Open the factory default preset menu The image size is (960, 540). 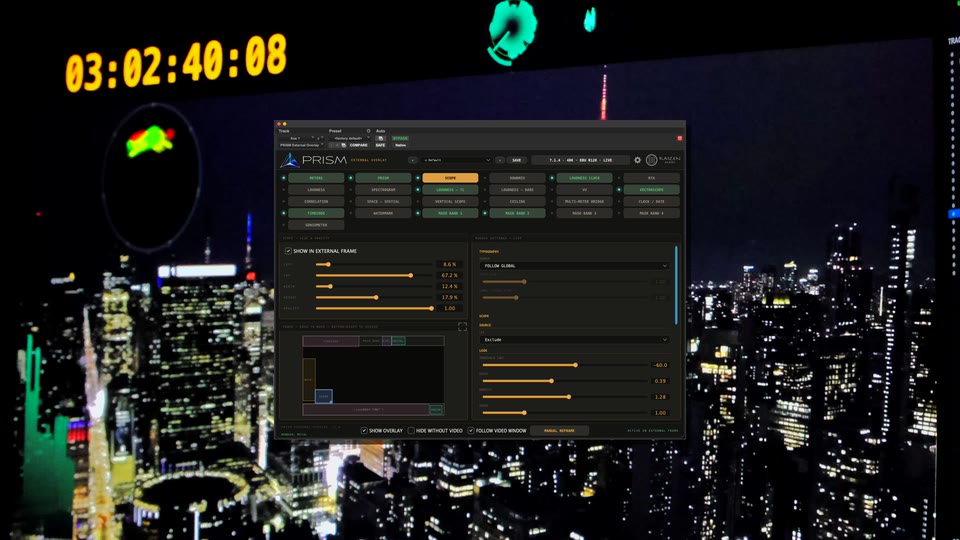(x=350, y=138)
